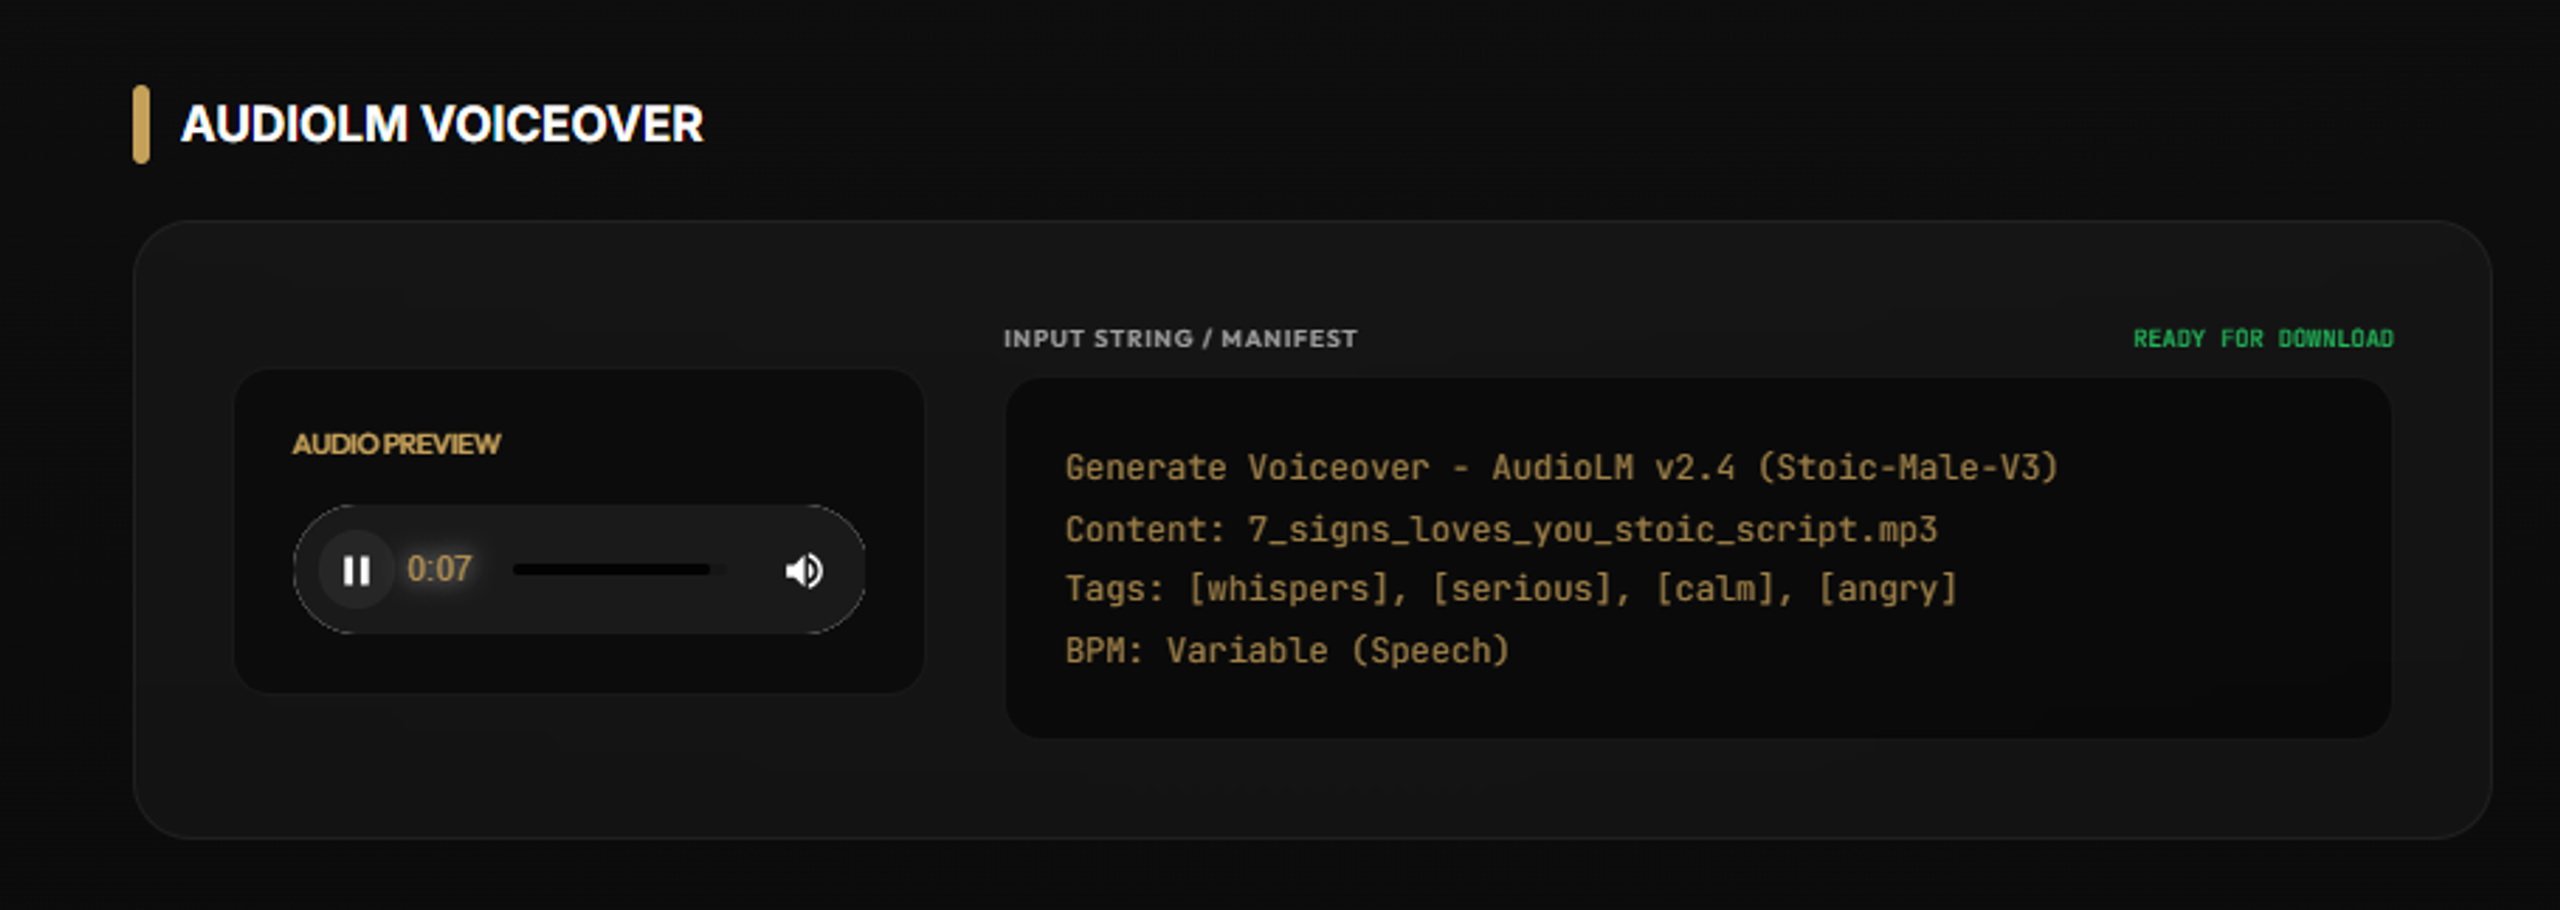
Task: Click the [angry] tag
Action: 1887,589
